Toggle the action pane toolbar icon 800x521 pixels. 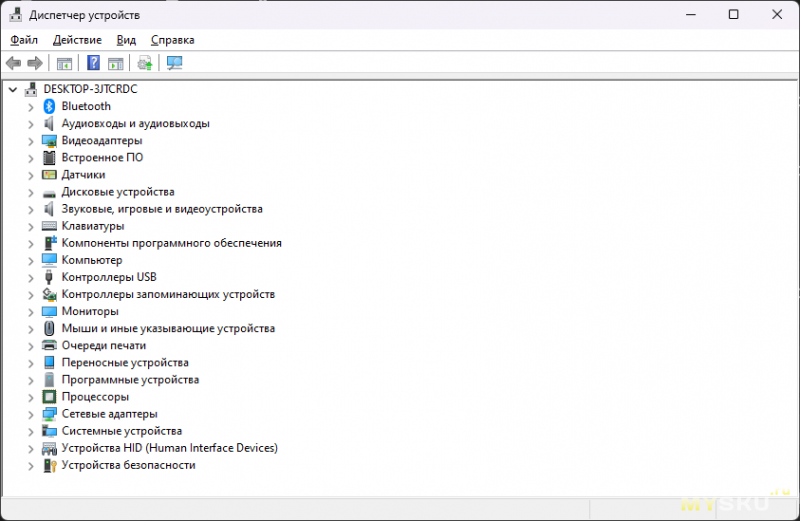[x=116, y=63]
